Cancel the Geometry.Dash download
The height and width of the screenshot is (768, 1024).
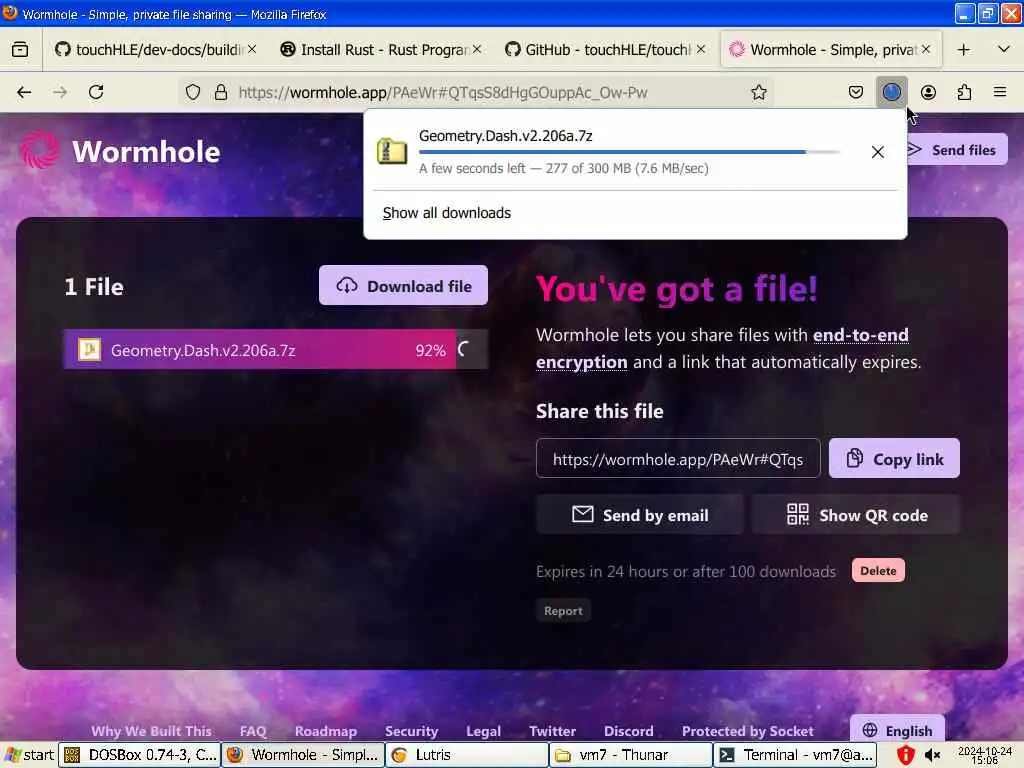[878, 152]
